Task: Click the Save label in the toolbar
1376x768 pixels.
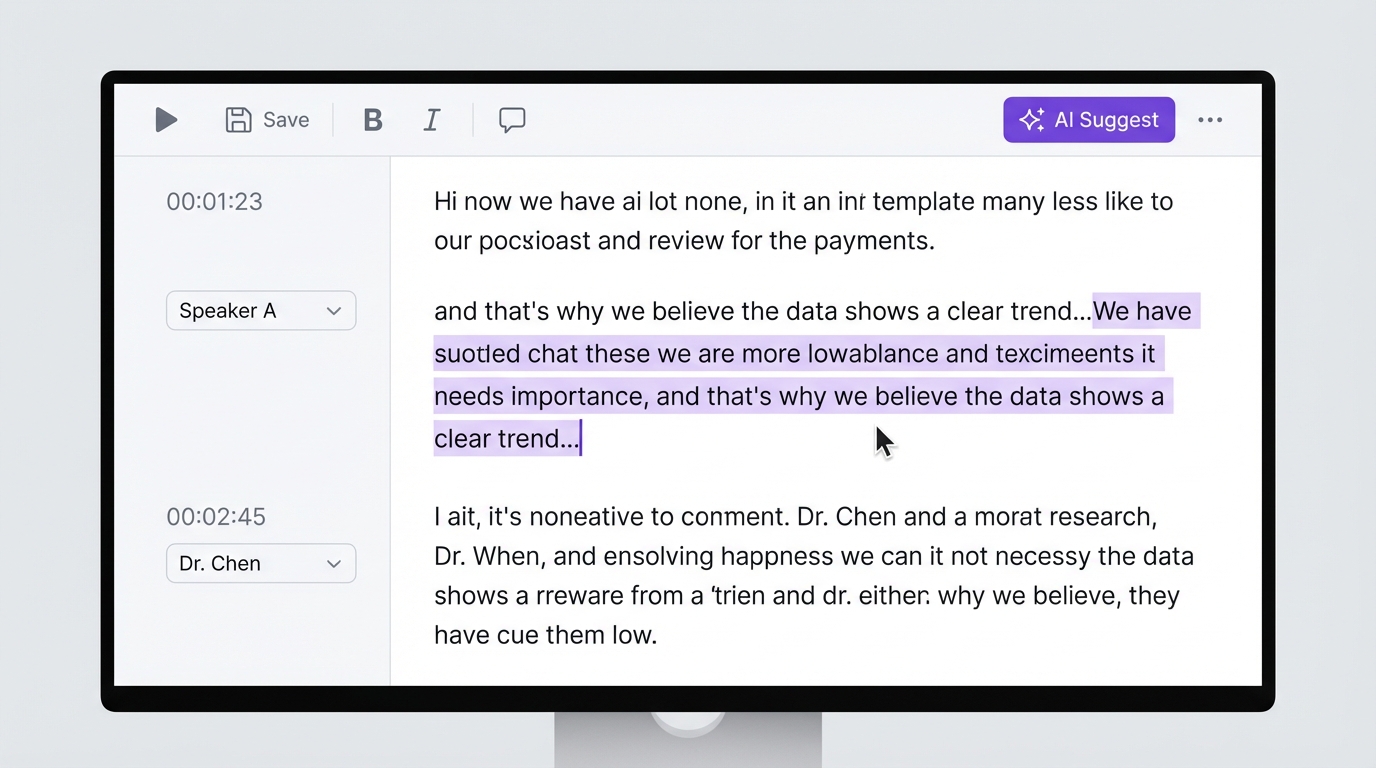Action: [285, 119]
